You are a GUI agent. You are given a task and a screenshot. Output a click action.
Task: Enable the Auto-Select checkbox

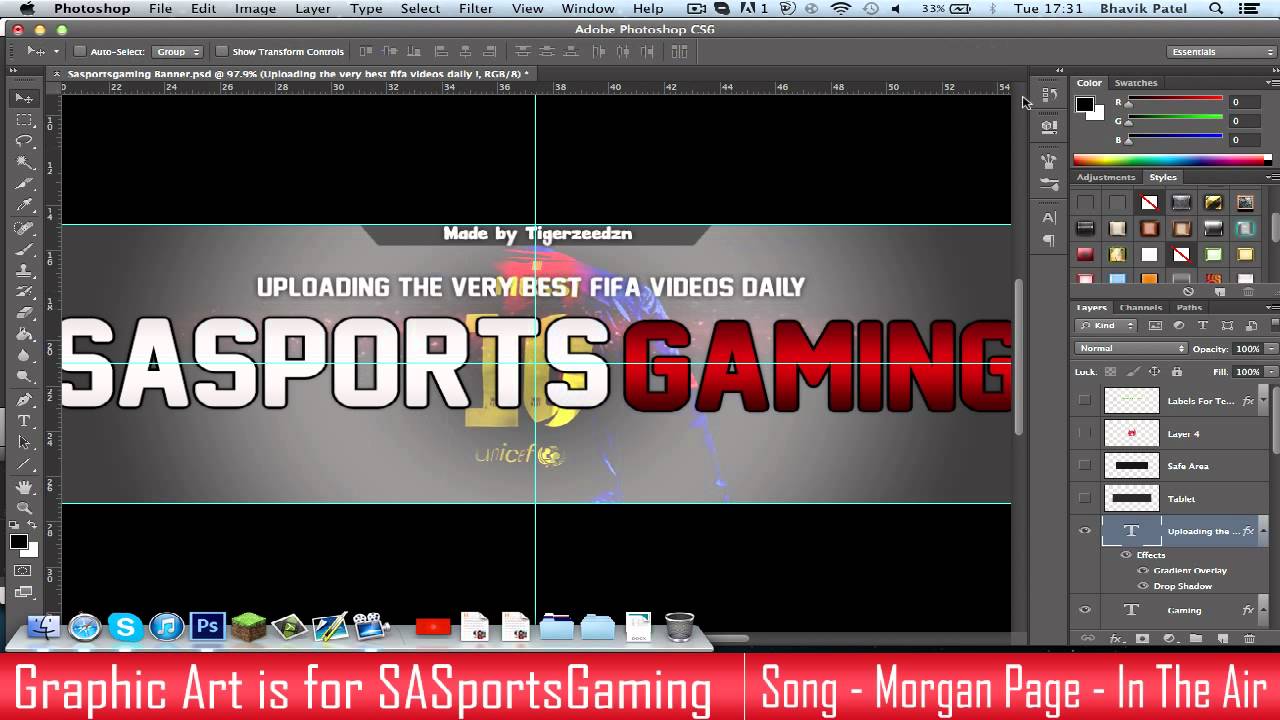(80, 51)
